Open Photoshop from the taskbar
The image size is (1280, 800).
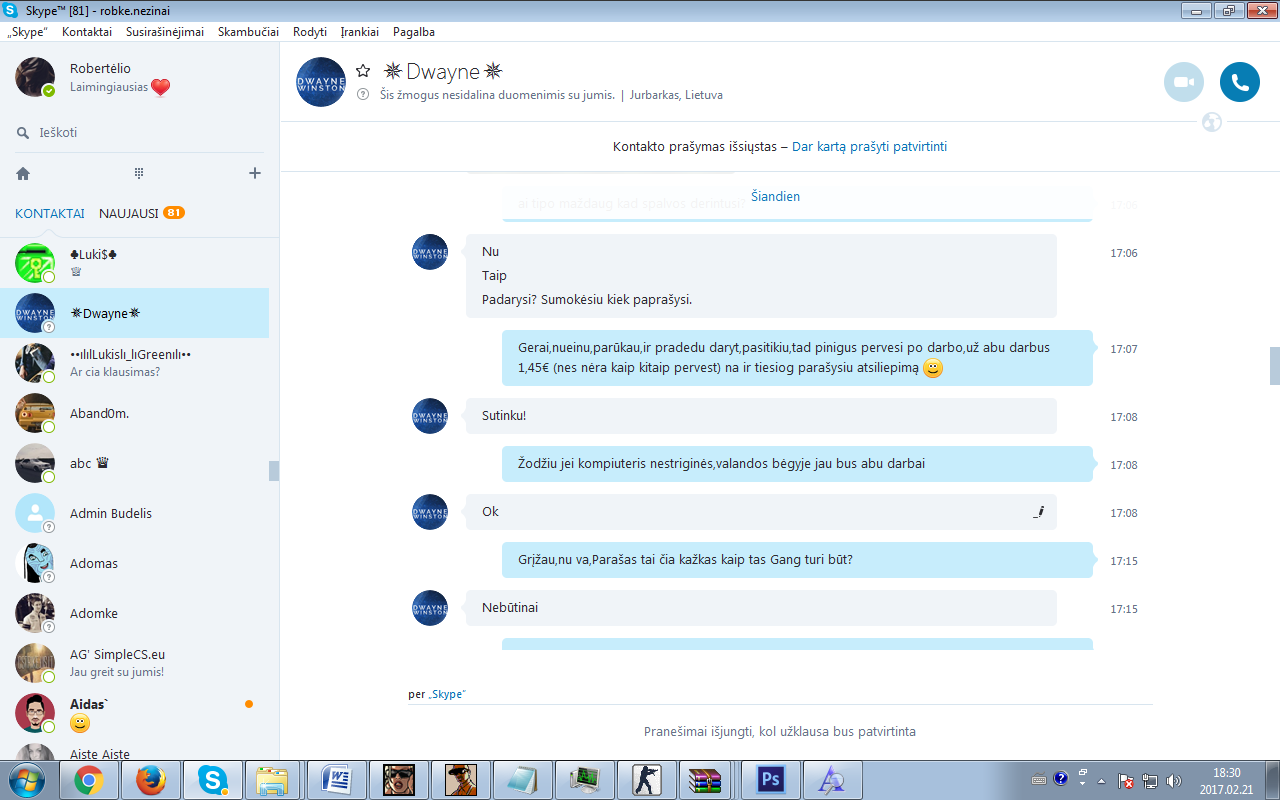[x=771, y=778]
